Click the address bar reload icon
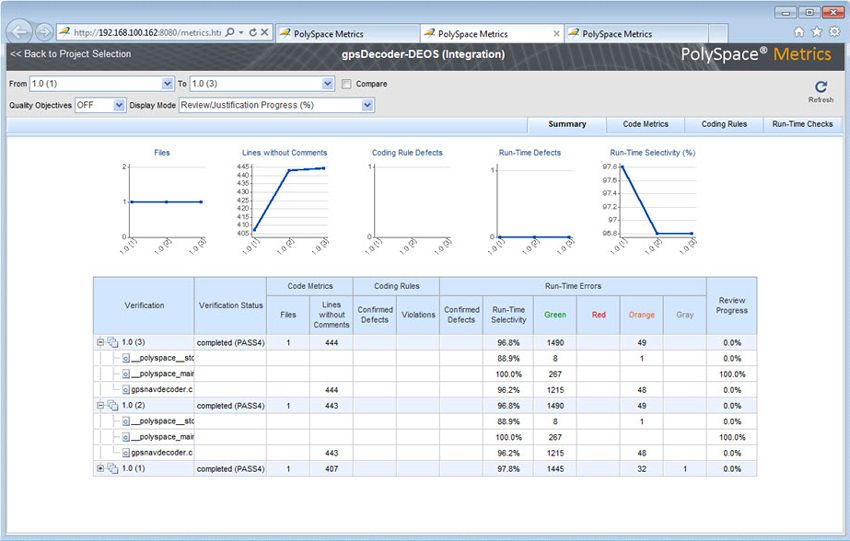850x541 pixels. (x=251, y=32)
